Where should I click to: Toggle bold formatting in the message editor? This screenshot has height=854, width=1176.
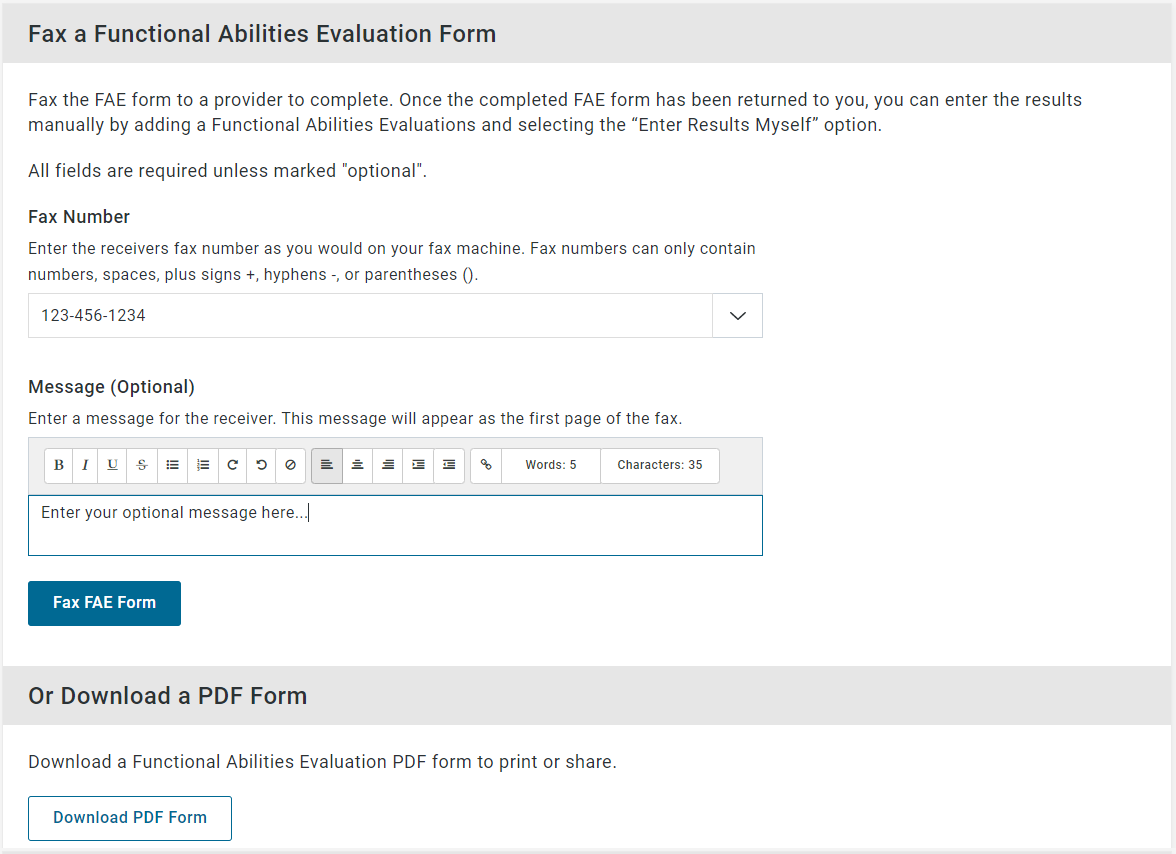click(x=59, y=465)
